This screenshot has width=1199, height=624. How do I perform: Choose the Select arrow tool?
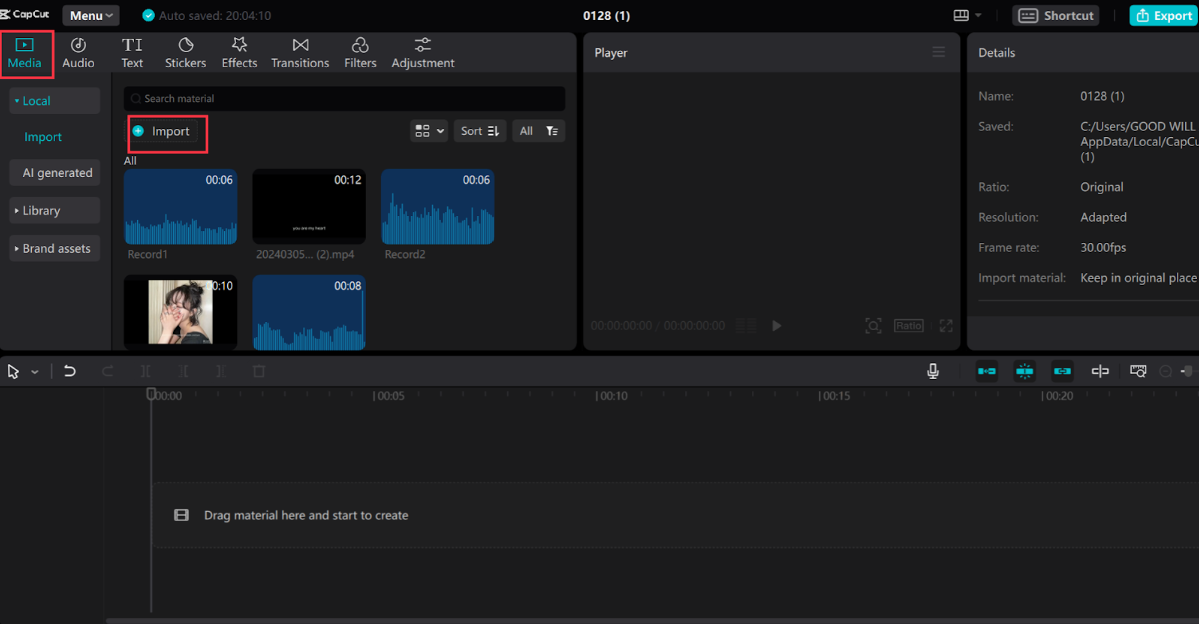pos(13,372)
